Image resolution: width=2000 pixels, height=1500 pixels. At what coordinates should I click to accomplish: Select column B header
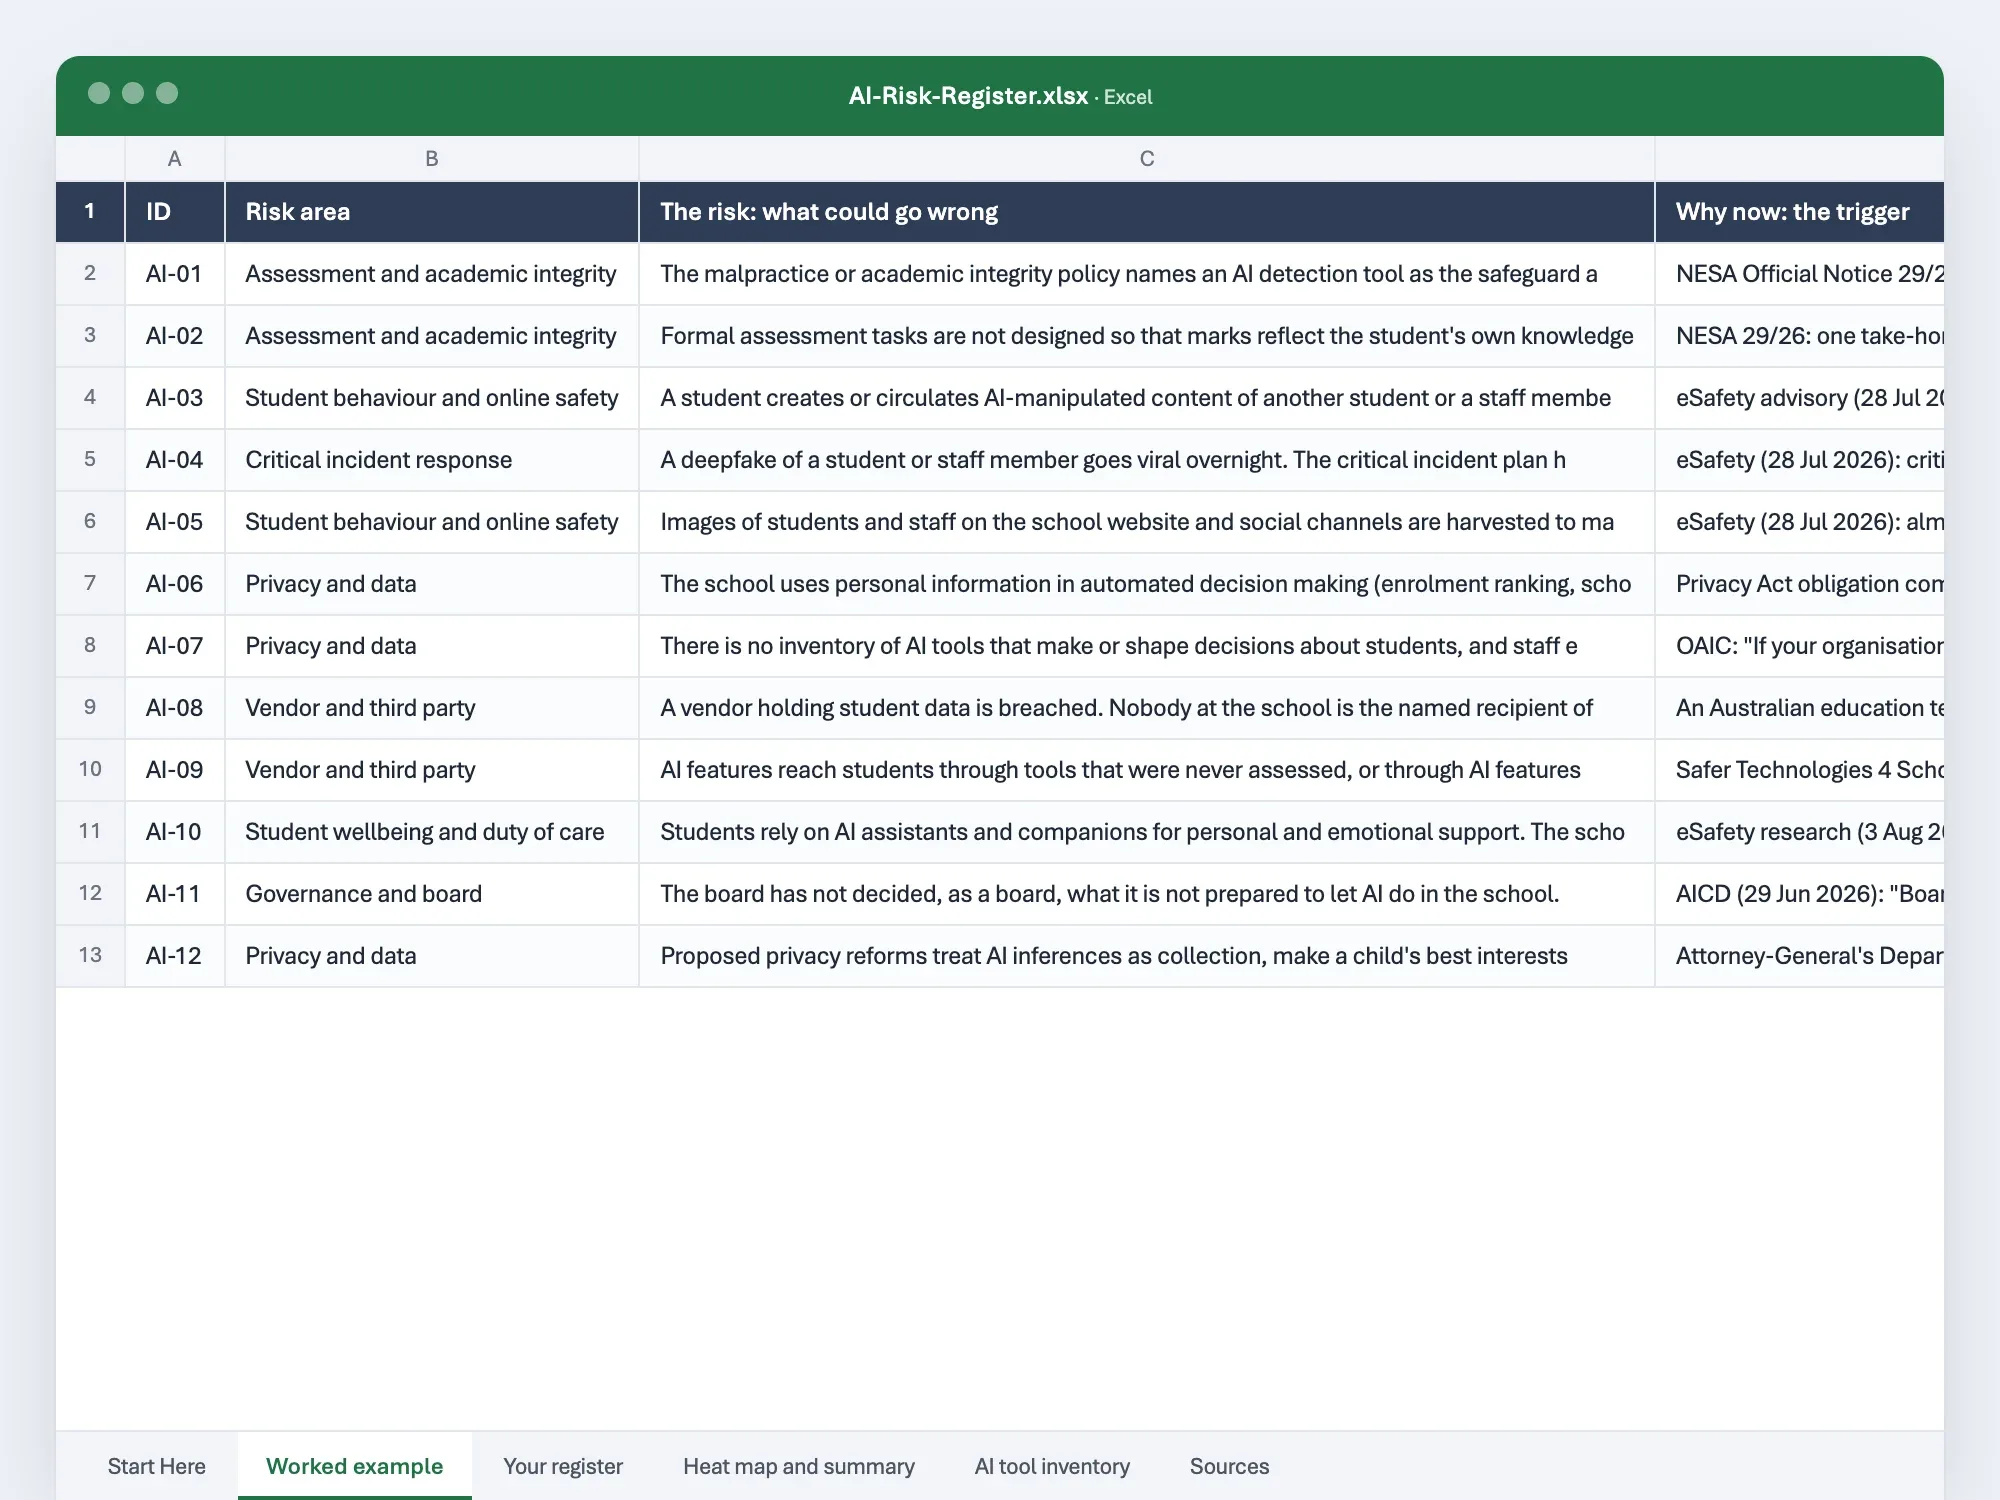pyautogui.click(x=432, y=158)
